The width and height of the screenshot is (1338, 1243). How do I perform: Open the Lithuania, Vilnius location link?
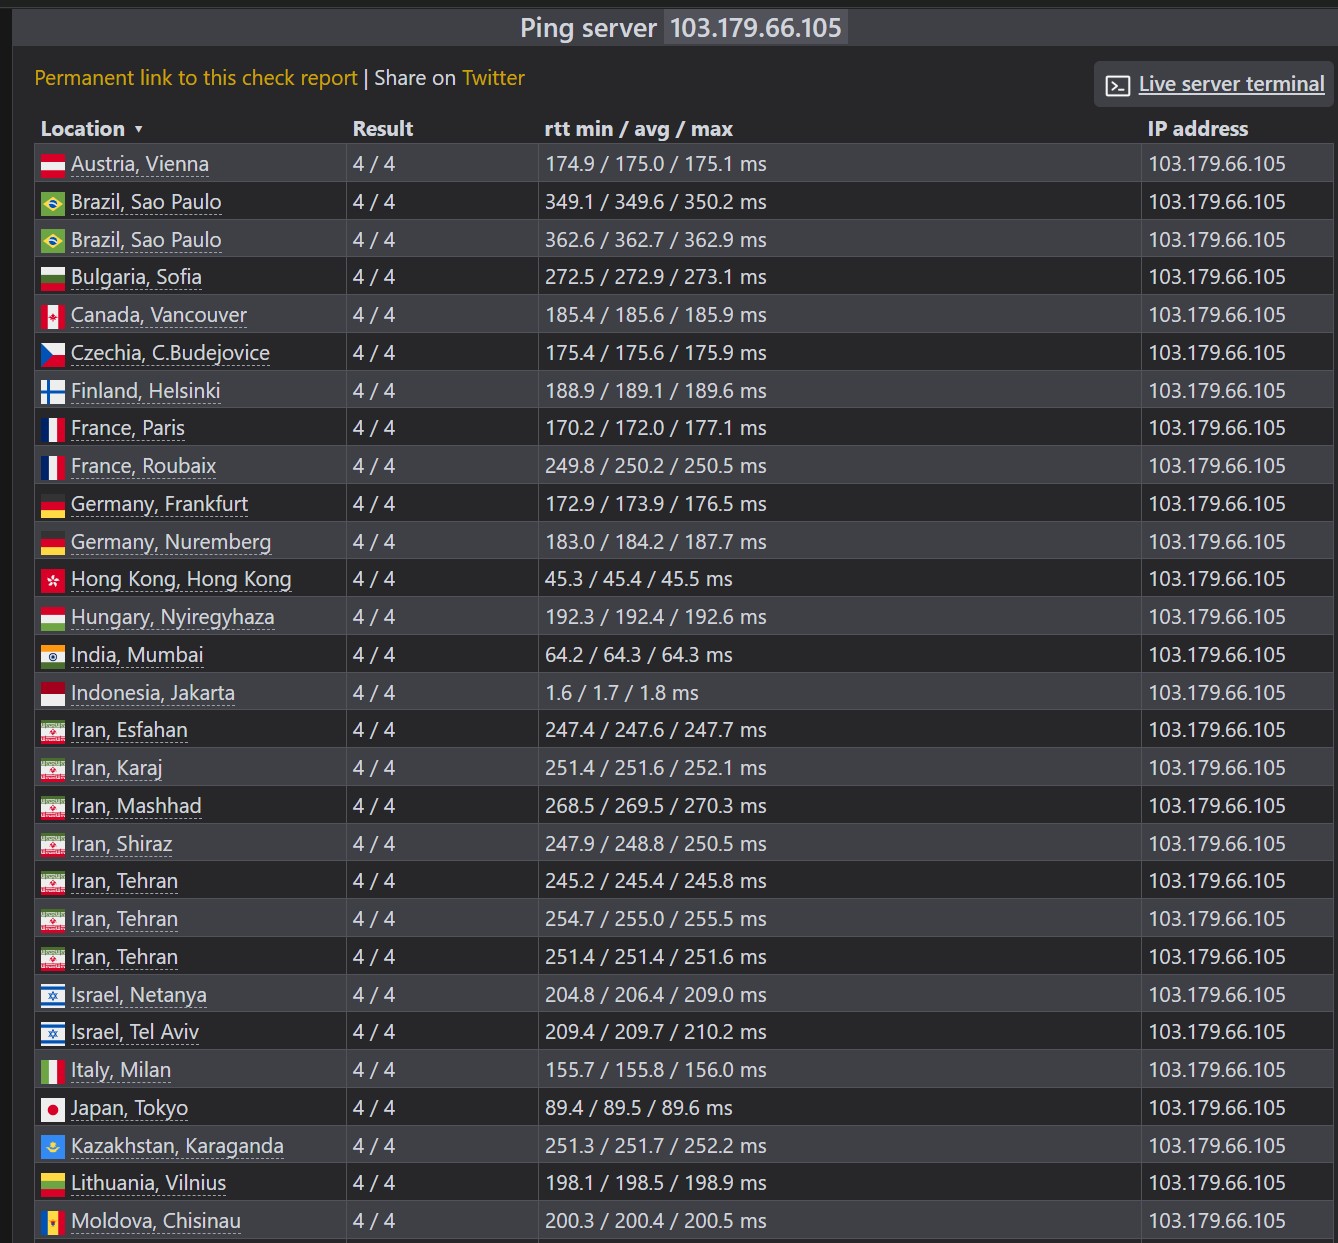[x=148, y=1183]
